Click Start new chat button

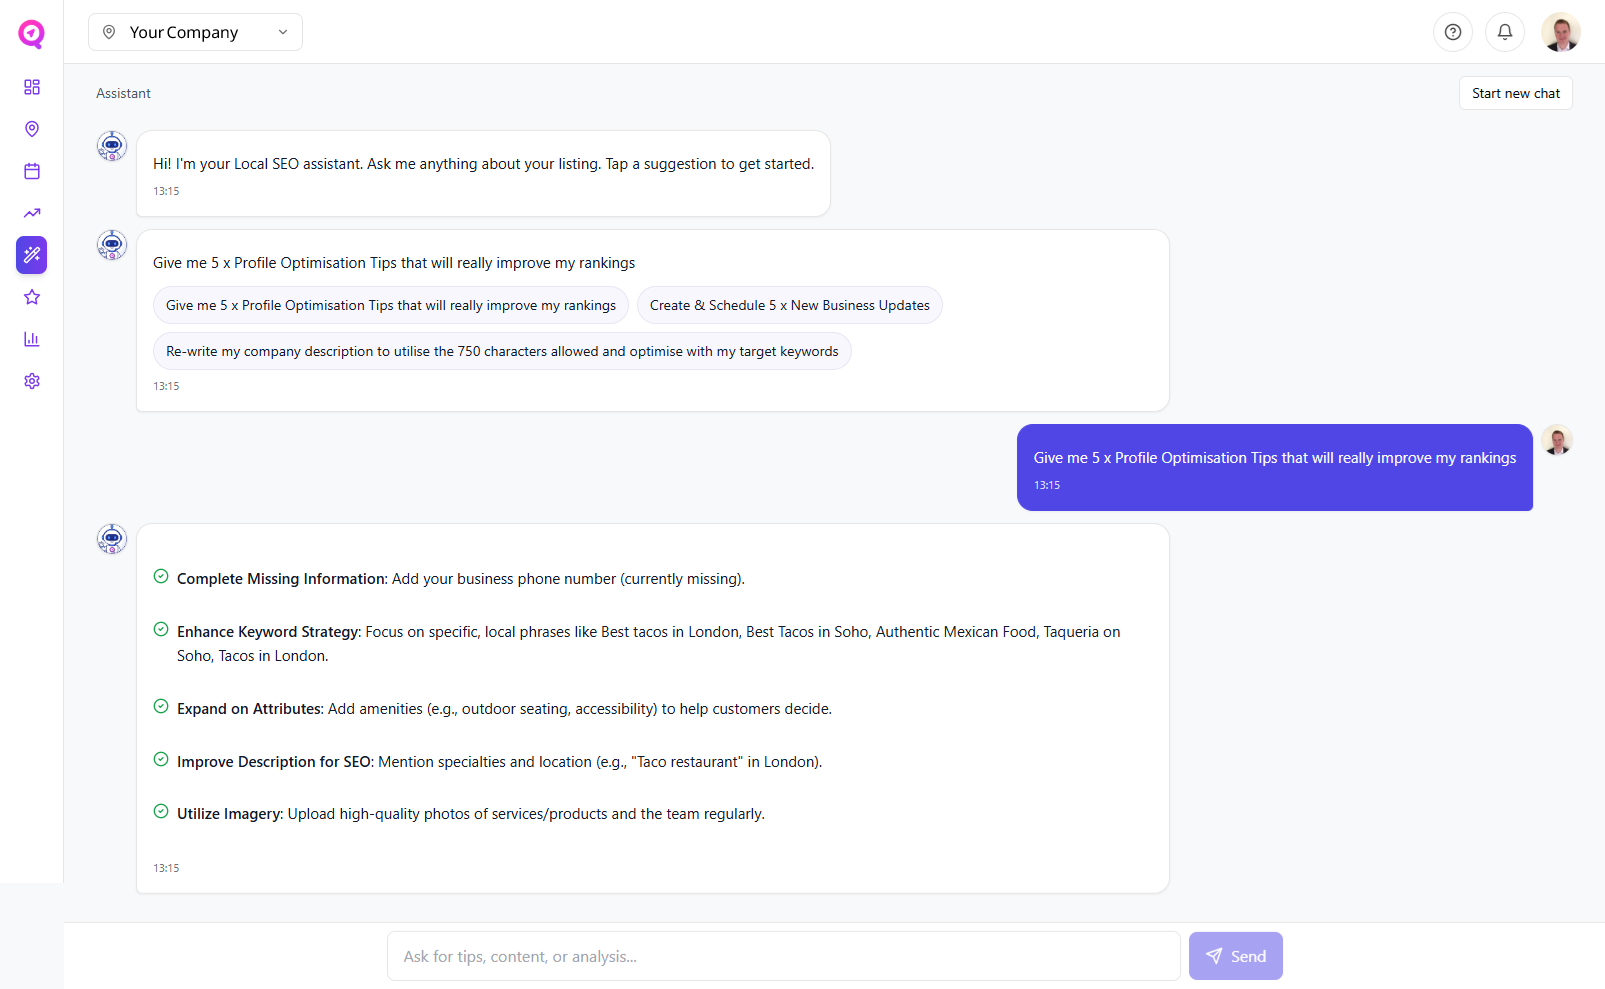point(1515,92)
